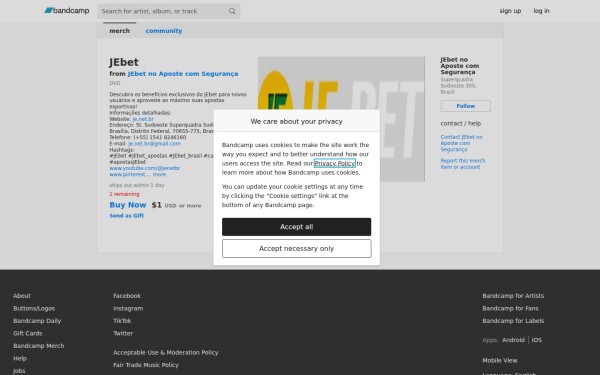Open Bandcamp Daily footer link

pyautogui.click(x=37, y=321)
